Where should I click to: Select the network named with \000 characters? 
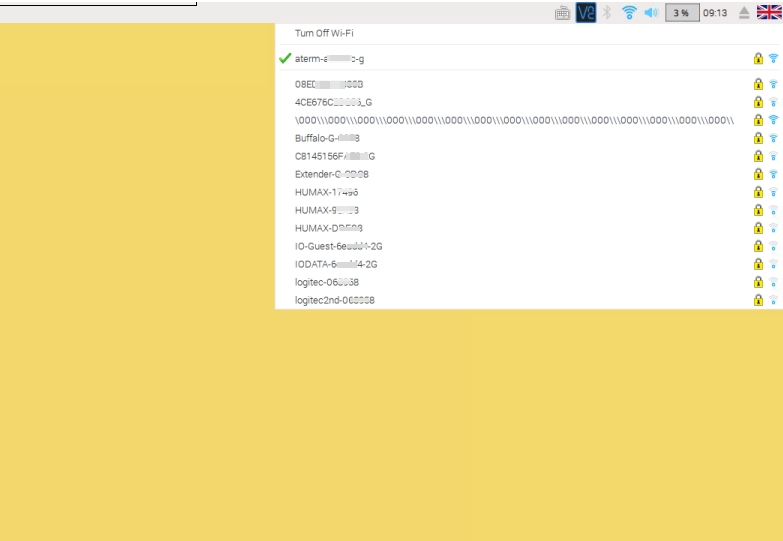pos(514,120)
